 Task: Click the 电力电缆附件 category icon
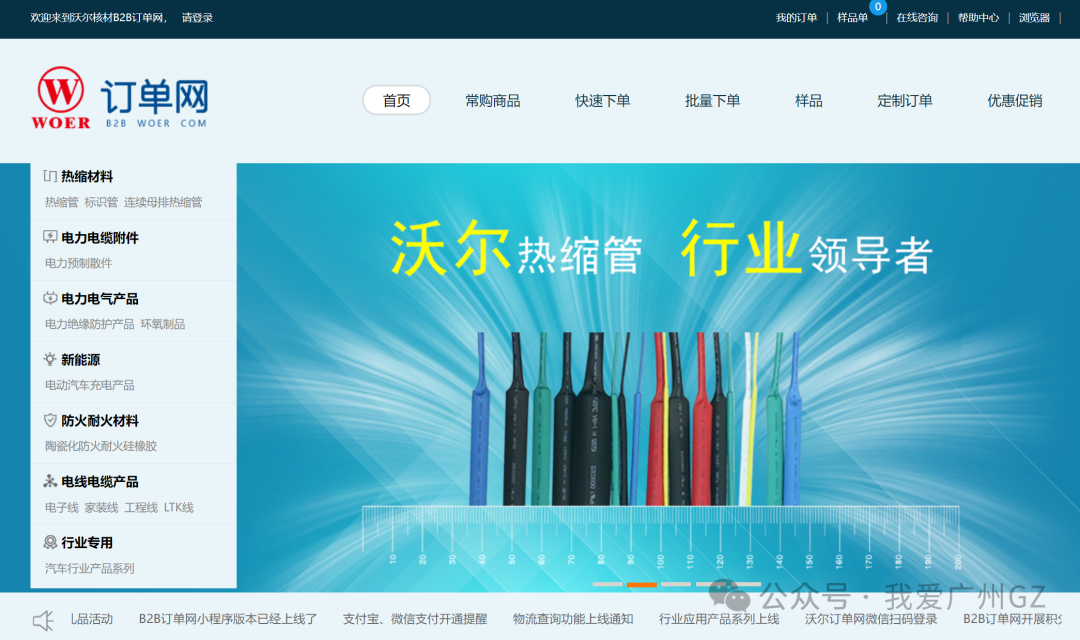pyautogui.click(x=50, y=237)
